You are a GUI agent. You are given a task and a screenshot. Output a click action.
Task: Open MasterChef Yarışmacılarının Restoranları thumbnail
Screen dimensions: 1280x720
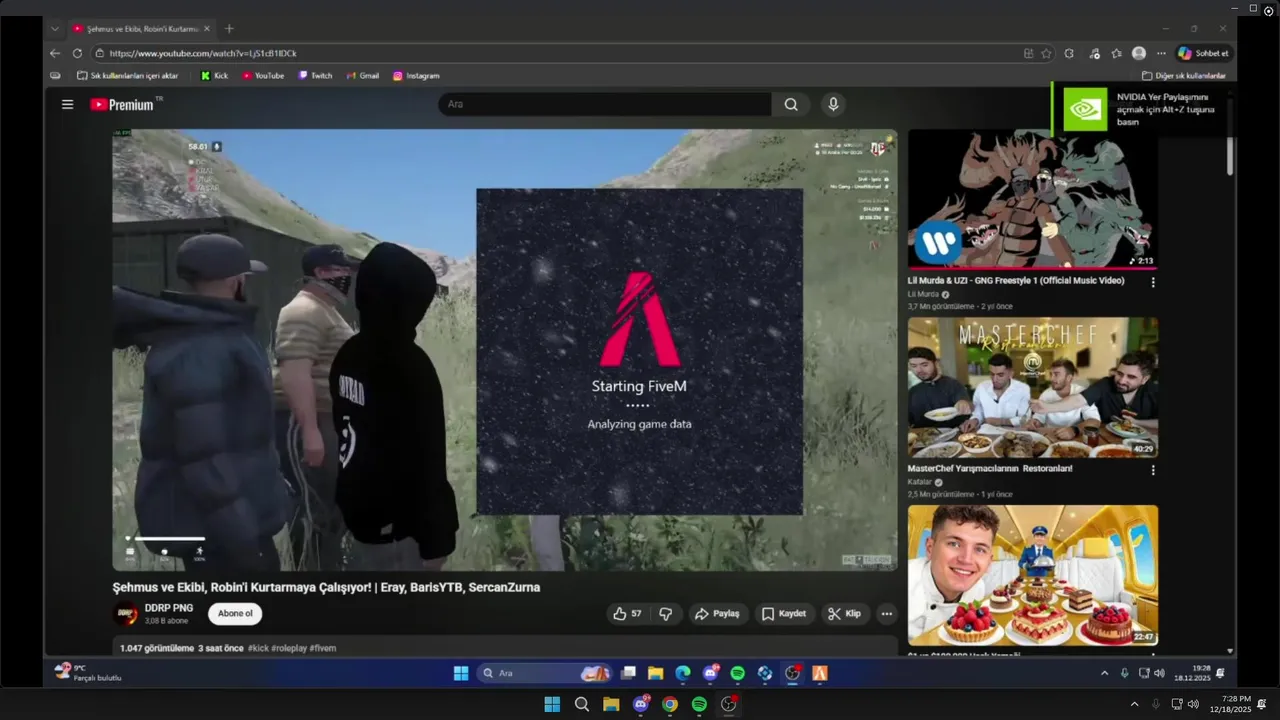click(1033, 388)
